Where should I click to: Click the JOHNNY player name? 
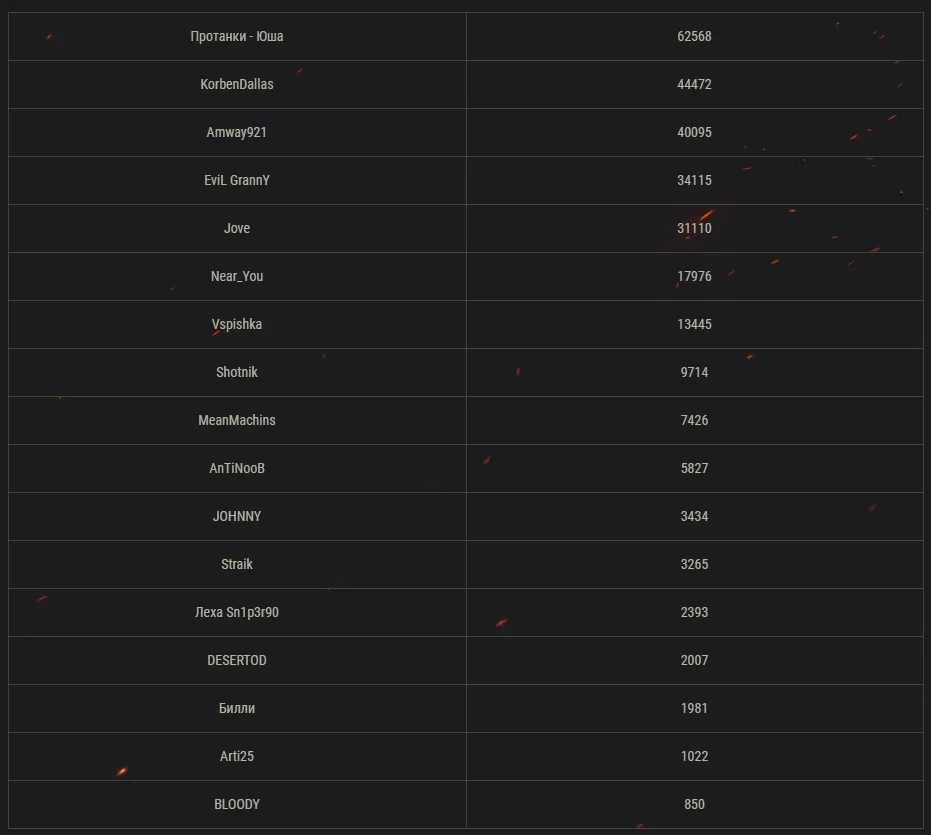(x=237, y=516)
